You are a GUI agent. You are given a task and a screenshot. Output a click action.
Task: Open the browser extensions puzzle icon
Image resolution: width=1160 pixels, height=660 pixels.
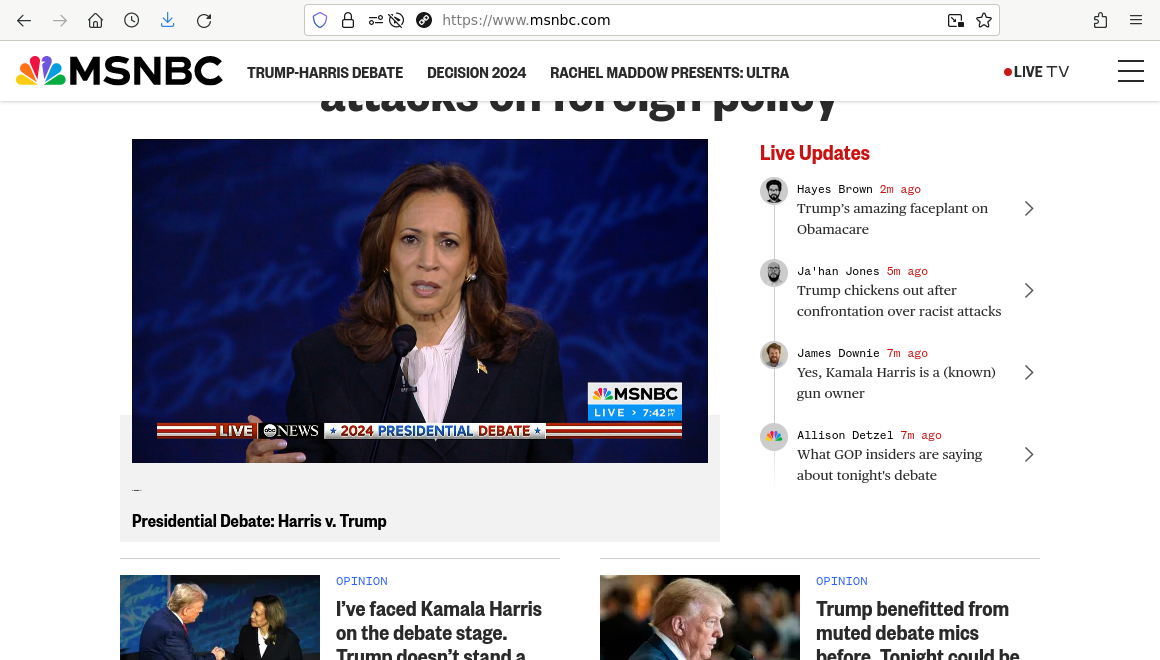pyautogui.click(x=1100, y=20)
